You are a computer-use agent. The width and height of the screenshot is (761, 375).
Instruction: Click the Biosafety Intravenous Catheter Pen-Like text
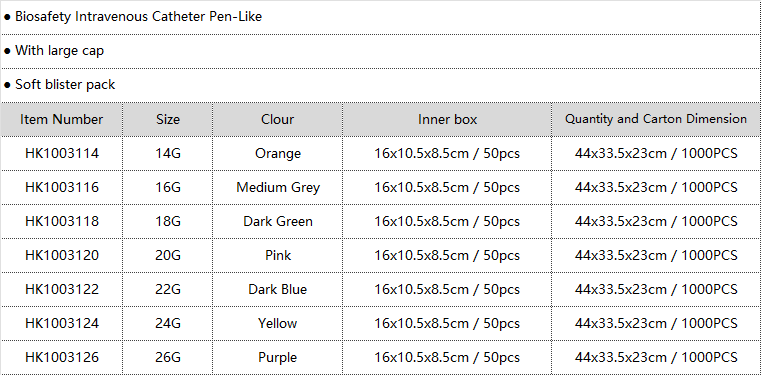pos(138,16)
